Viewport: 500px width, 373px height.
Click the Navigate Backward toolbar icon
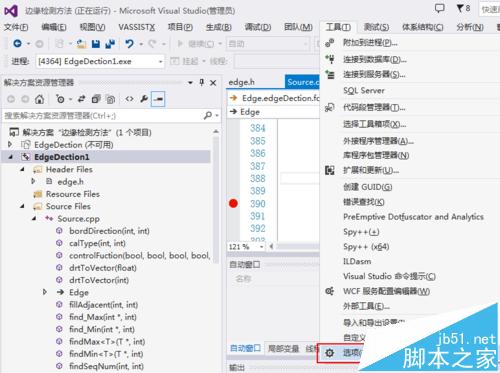click(x=17, y=44)
